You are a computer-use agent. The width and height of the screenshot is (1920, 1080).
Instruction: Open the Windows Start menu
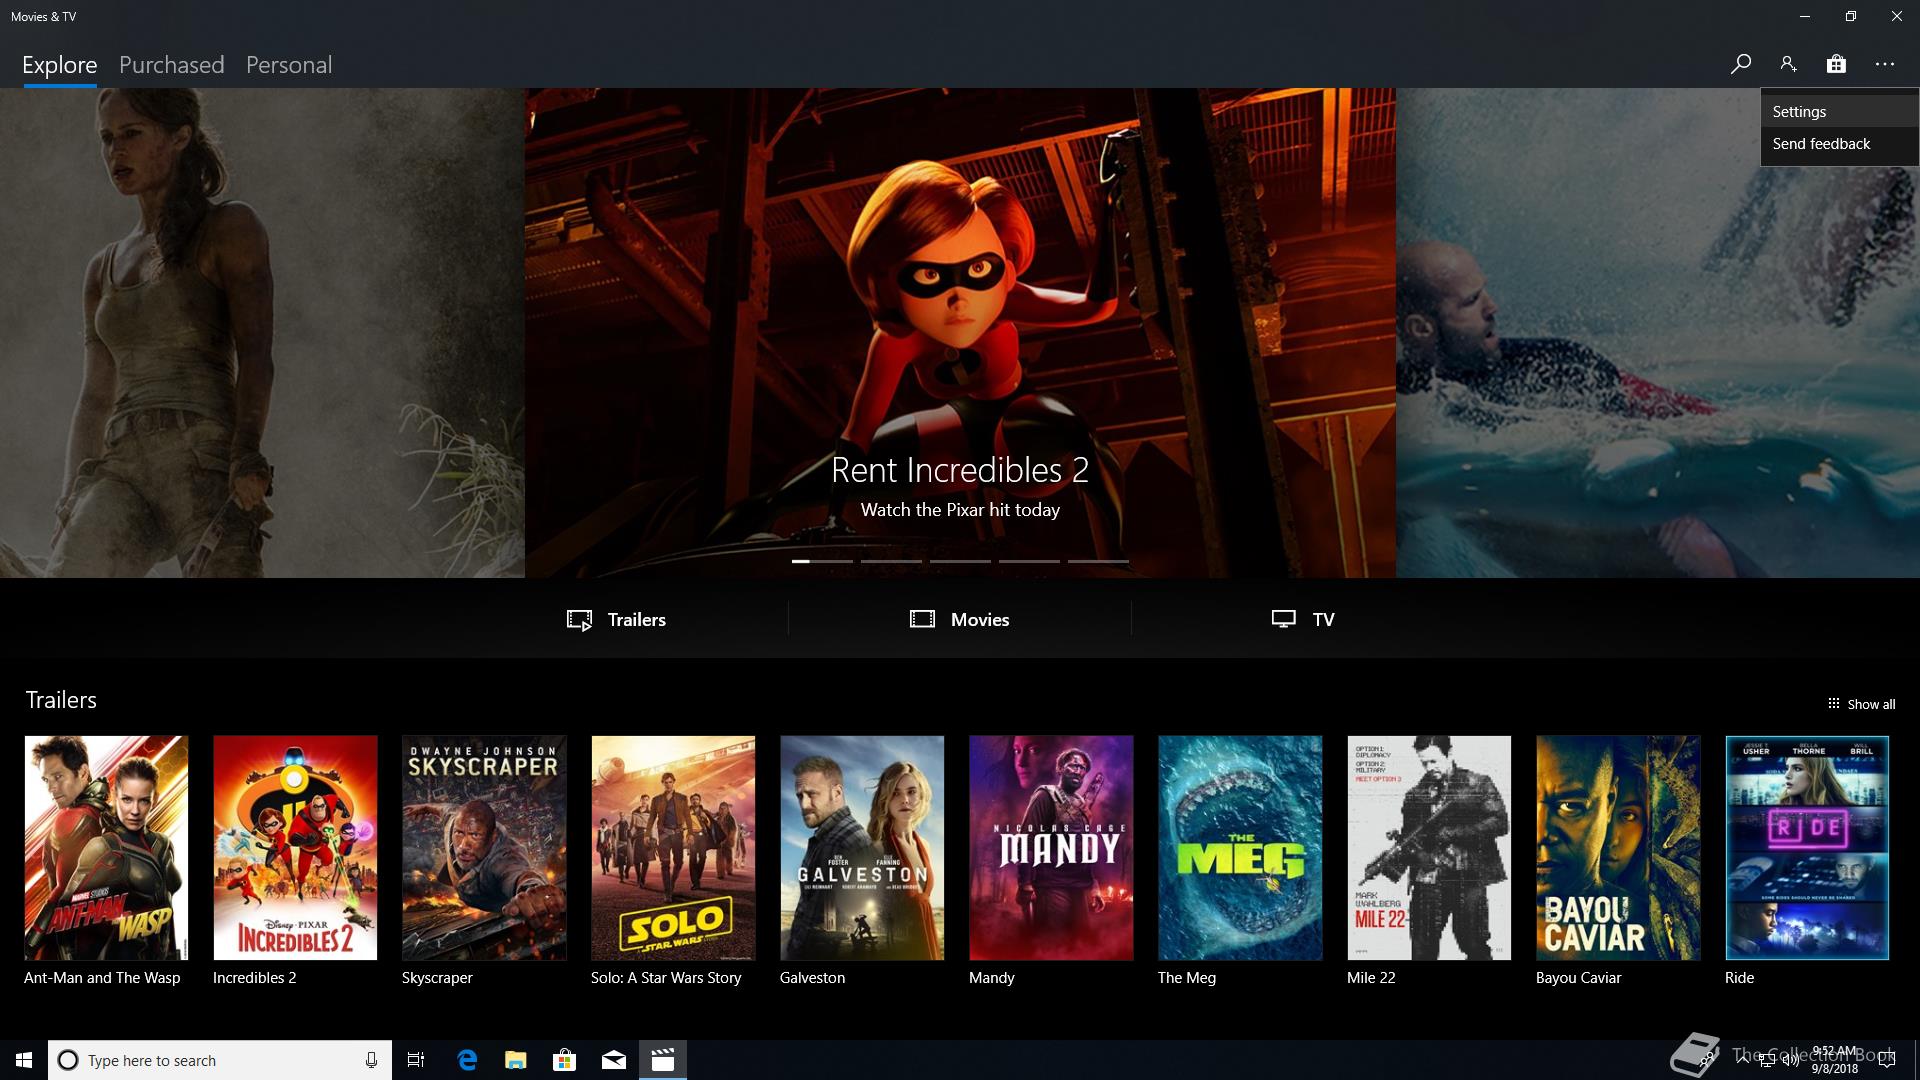[24, 1060]
